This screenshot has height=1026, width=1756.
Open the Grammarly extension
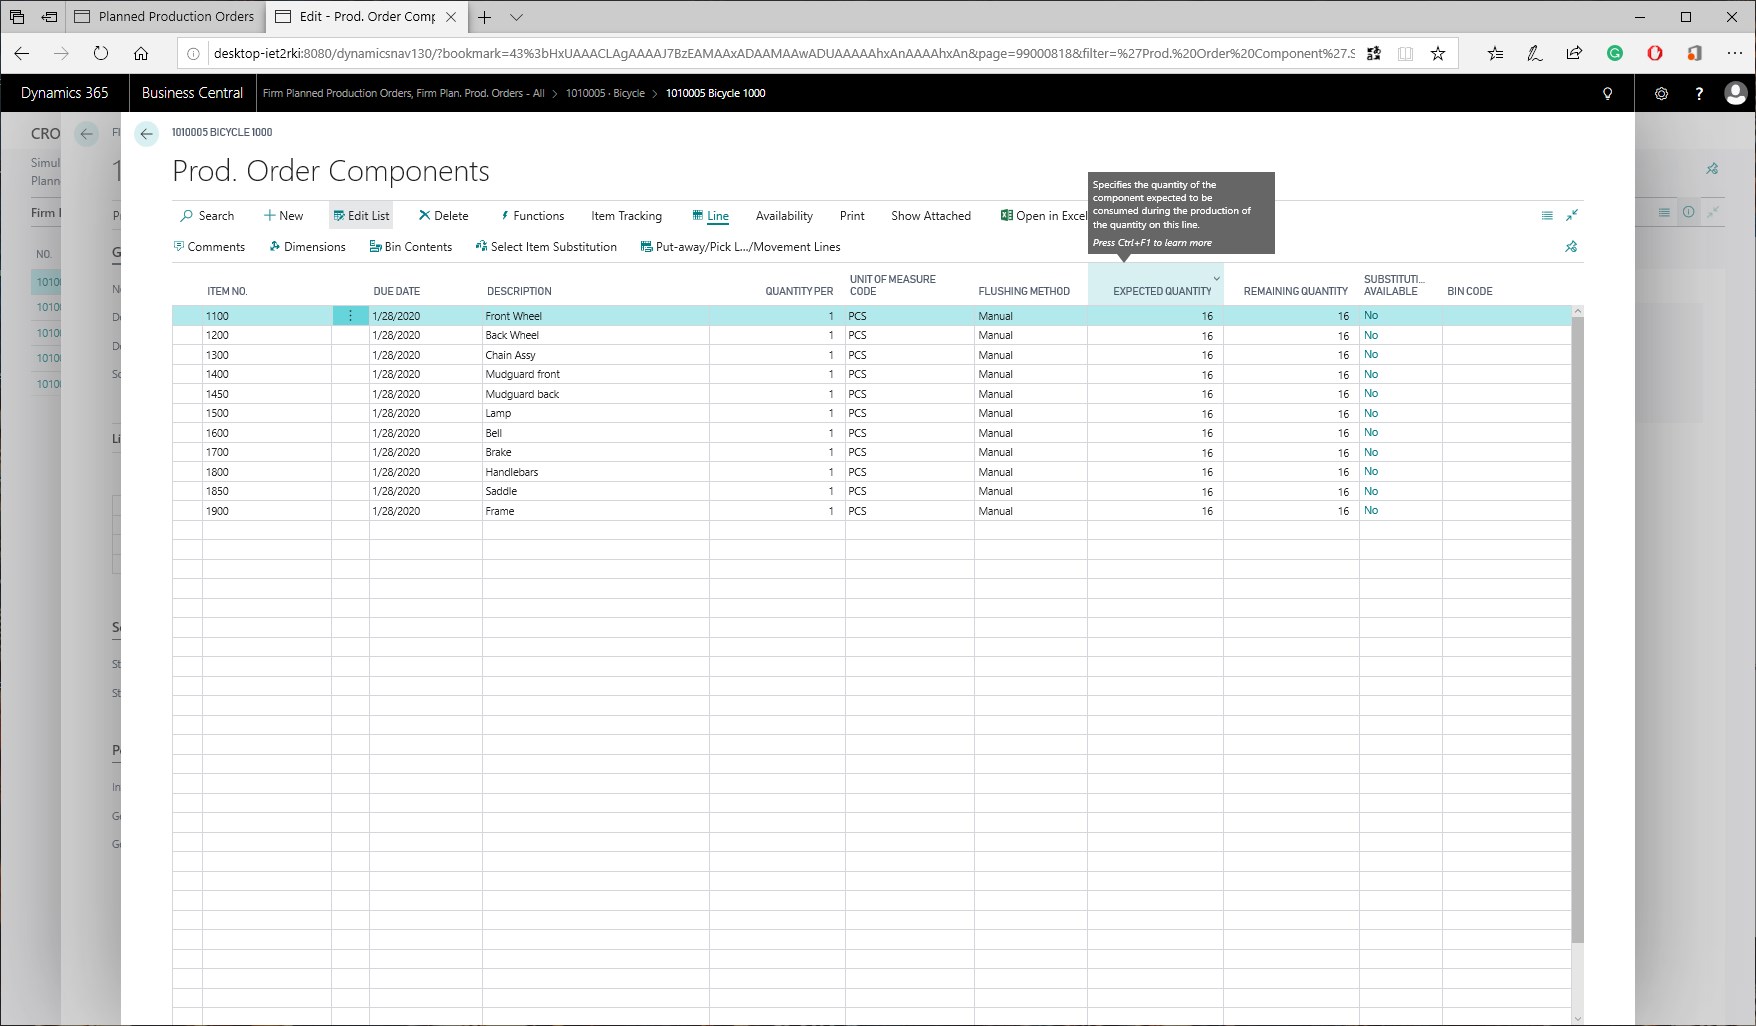click(1615, 54)
